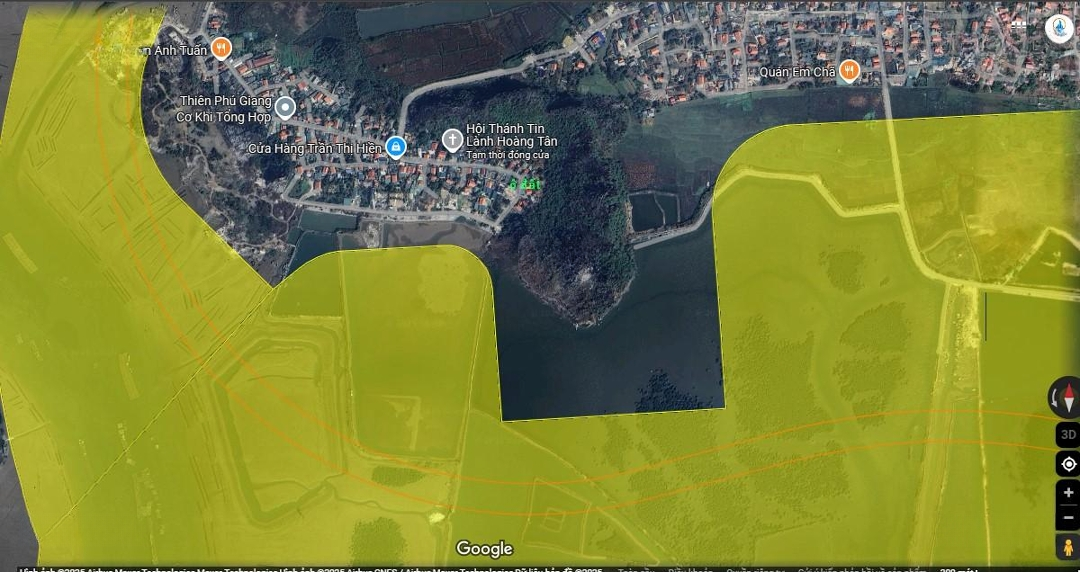Click the 'Cửa Hàng Trần Thị Hiền' label
Viewport: 1080px width, 572px height.
point(315,148)
